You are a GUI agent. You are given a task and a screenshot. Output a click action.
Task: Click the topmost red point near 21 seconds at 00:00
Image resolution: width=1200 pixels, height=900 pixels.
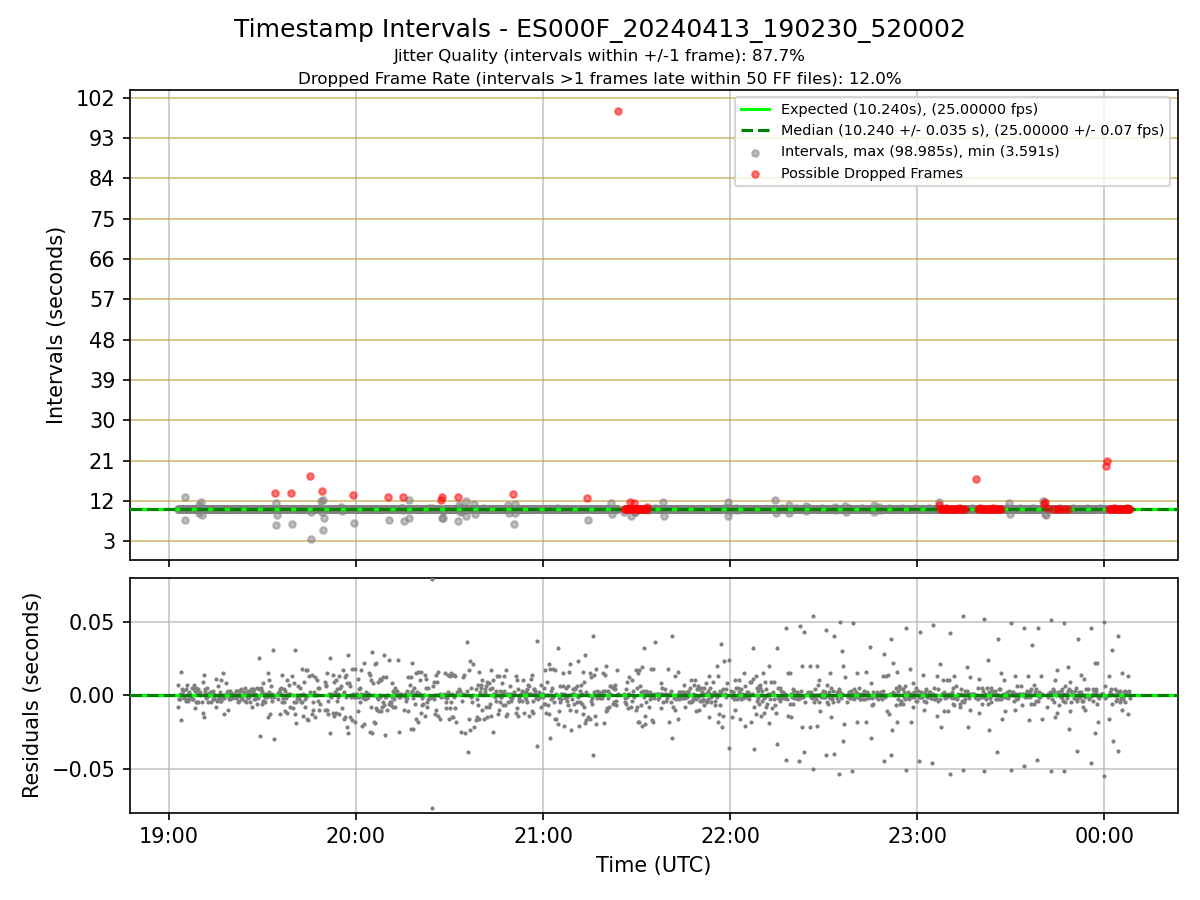pyautogui.click(x=1107, y=461)
